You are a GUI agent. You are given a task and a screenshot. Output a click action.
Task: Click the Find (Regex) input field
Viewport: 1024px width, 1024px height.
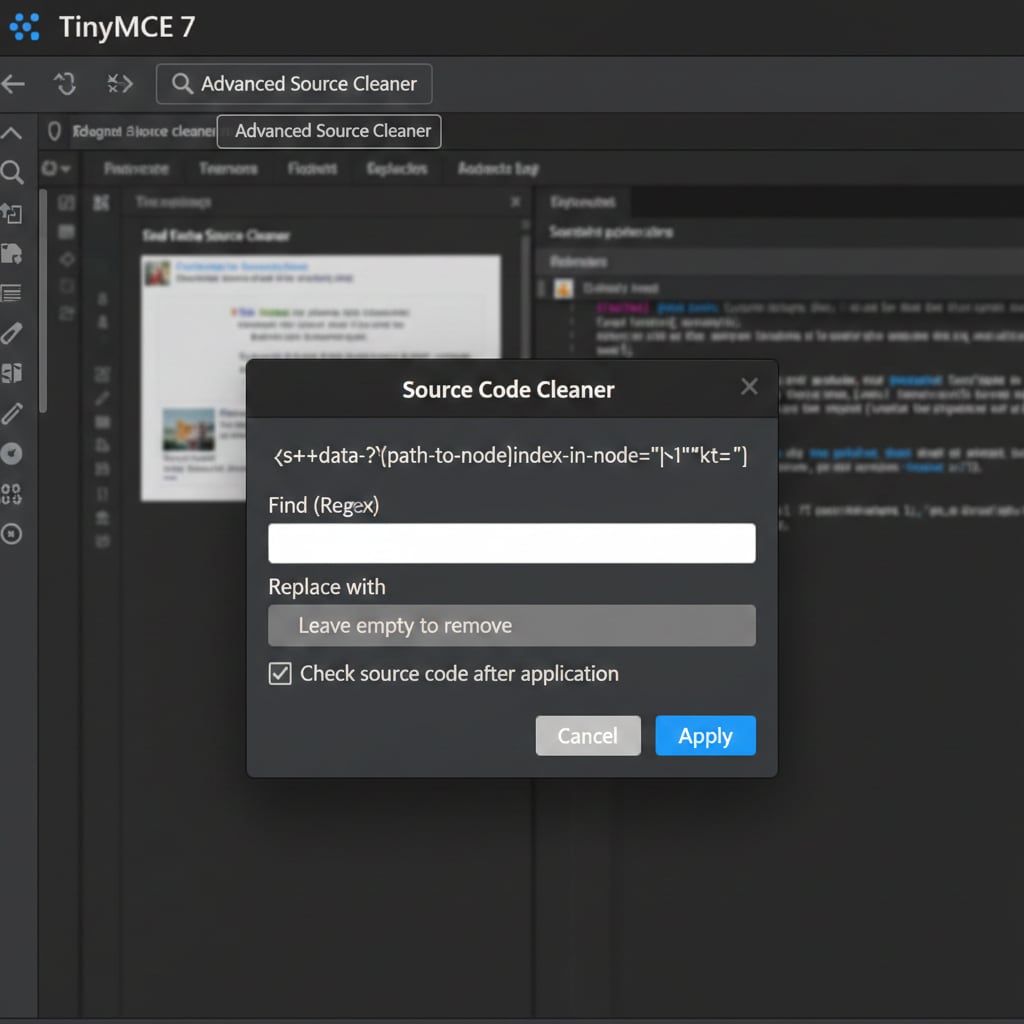pos(511,544)
